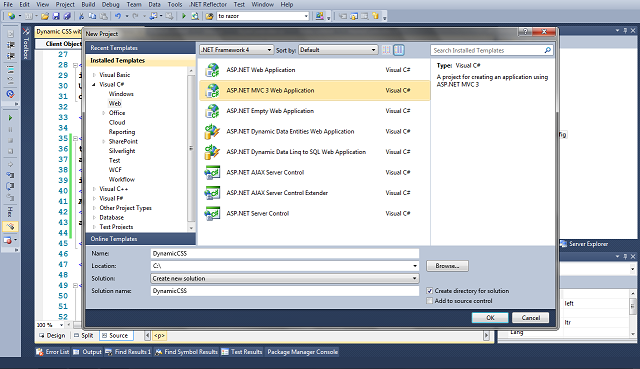Open the Debug menu
This screenshot has height=369, width=640.
click(x=110, y=4)
